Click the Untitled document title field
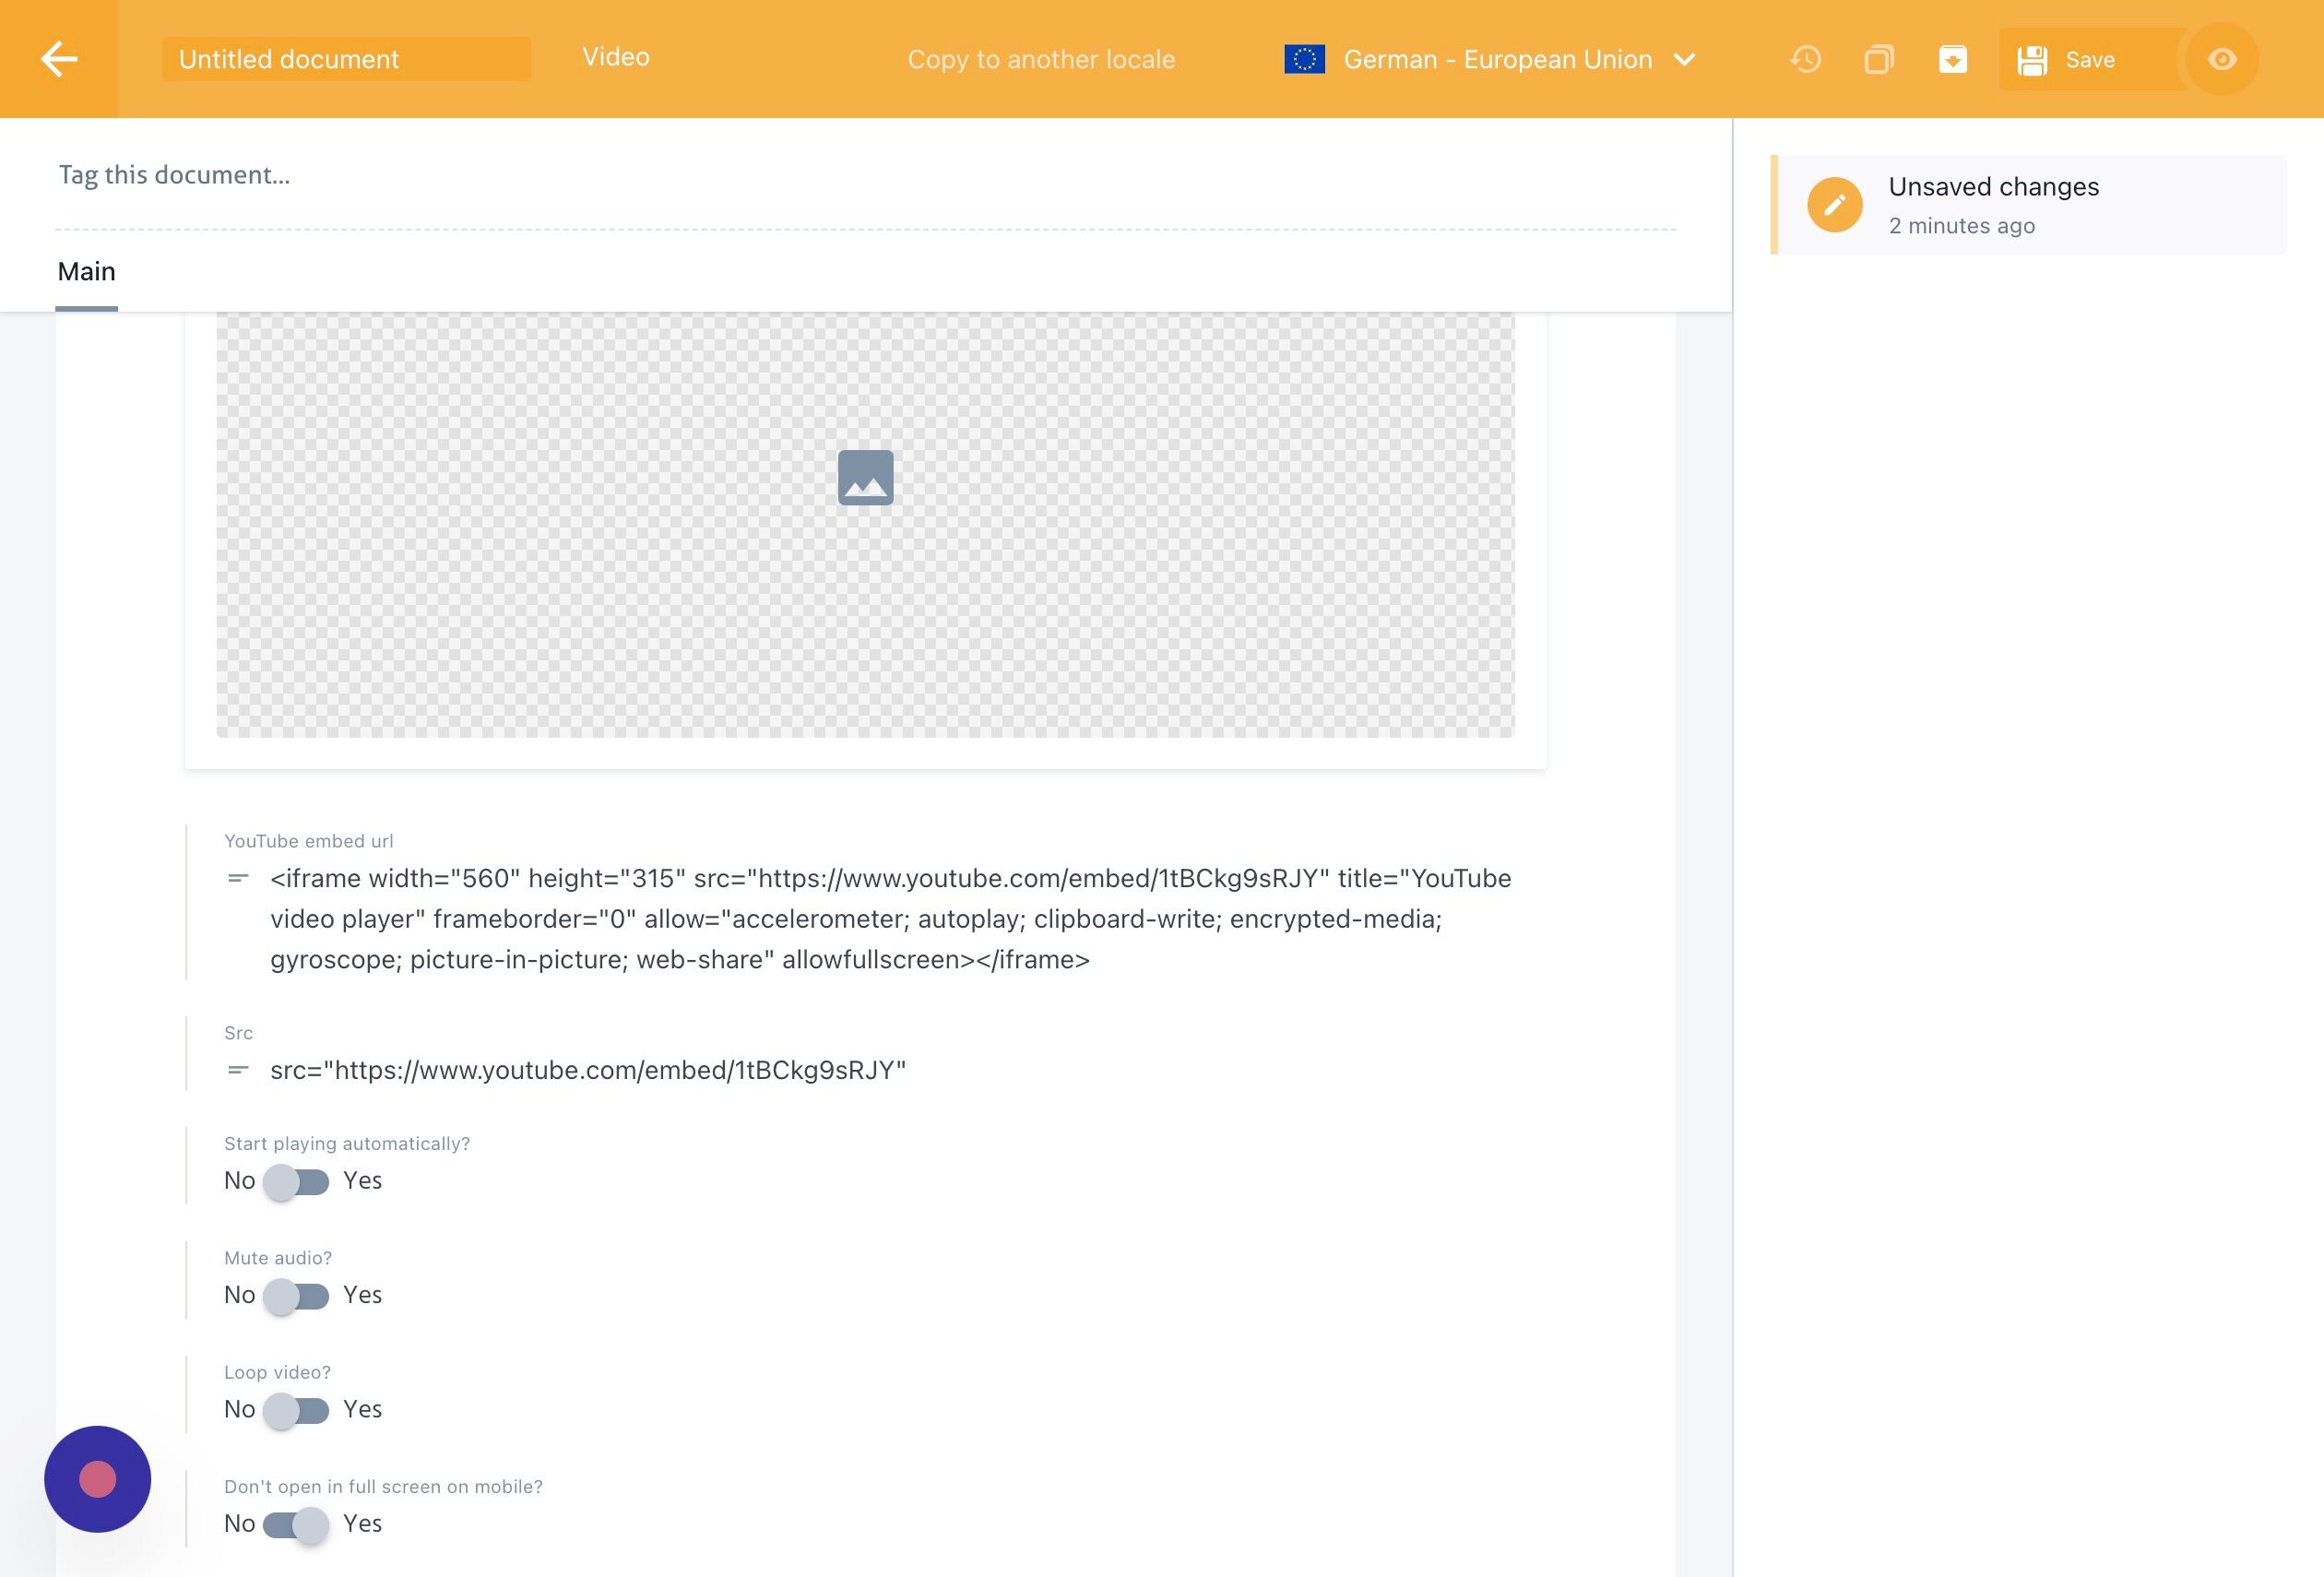This screenshot has width=2324, height=1577. point(346,59)
